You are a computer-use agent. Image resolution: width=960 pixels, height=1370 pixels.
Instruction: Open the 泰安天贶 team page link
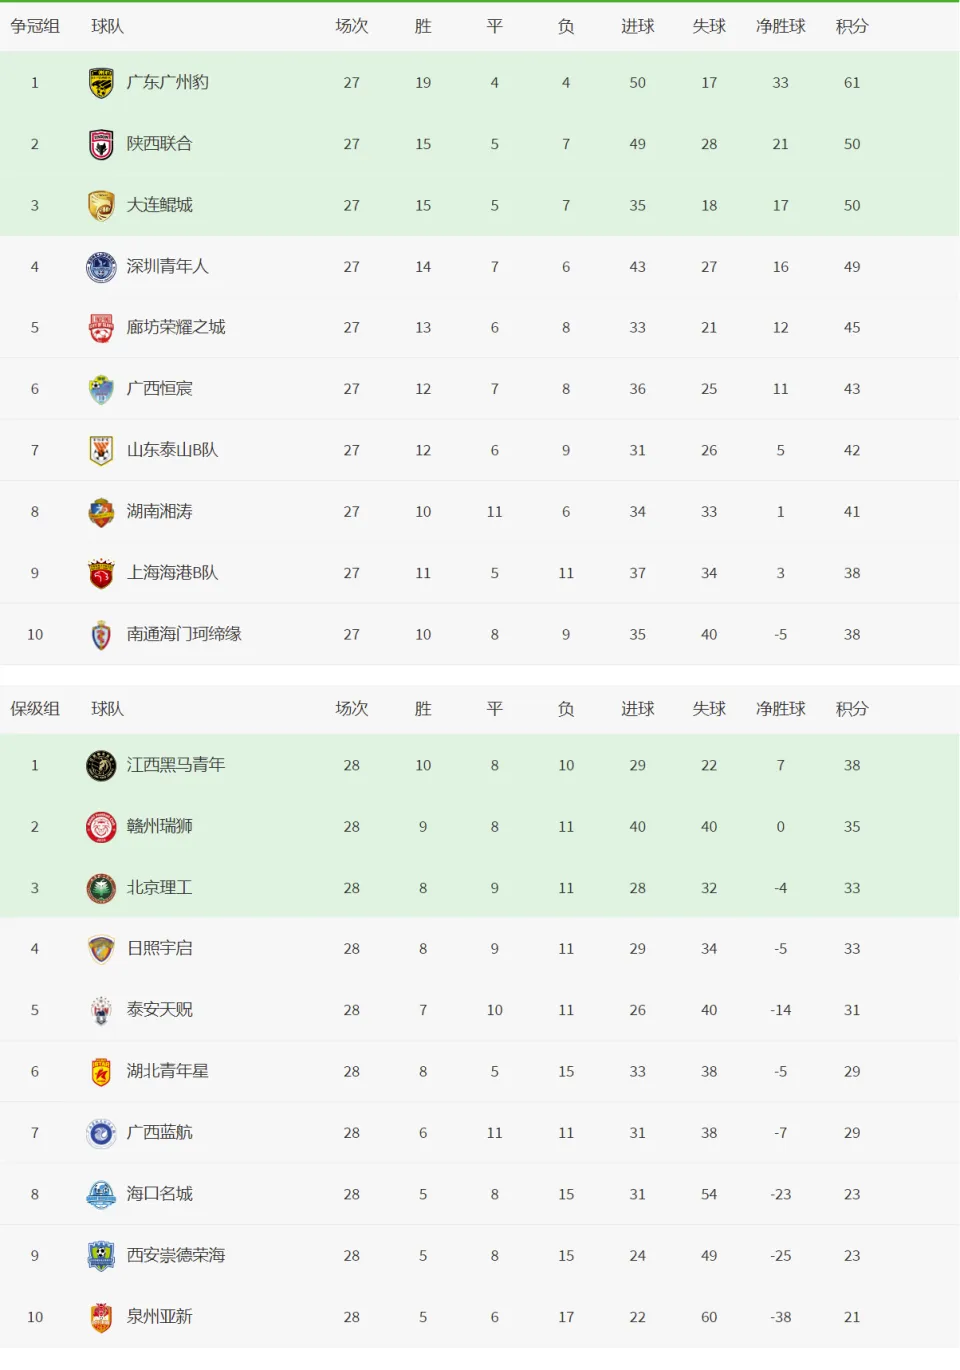pos(159,1010)
